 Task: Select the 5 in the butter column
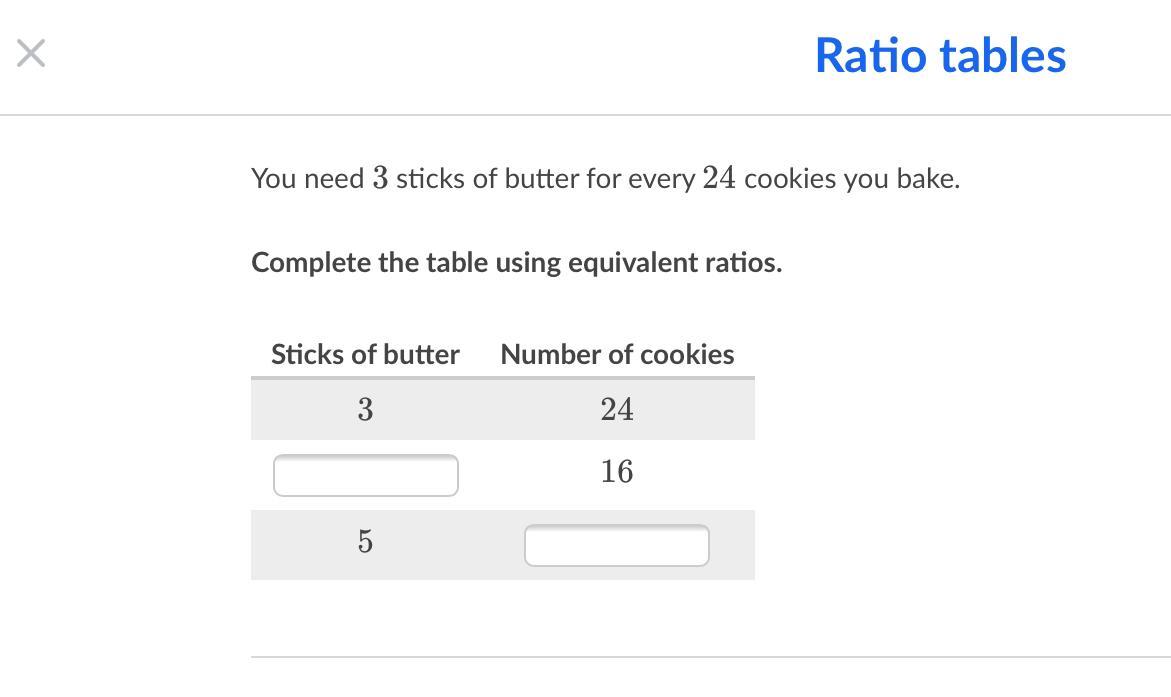pos(365,542)
